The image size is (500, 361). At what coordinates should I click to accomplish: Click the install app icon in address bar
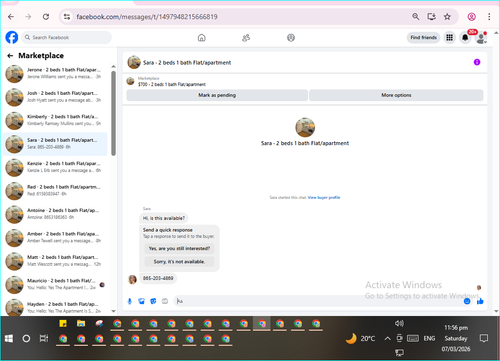pyautogui.click(x=431, y=17)
